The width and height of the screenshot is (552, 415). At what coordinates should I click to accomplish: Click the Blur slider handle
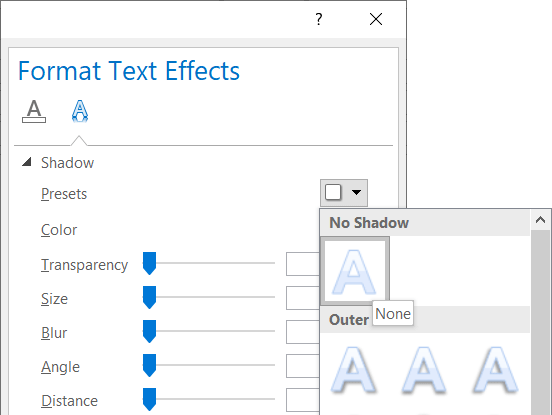tap(150, 332)
